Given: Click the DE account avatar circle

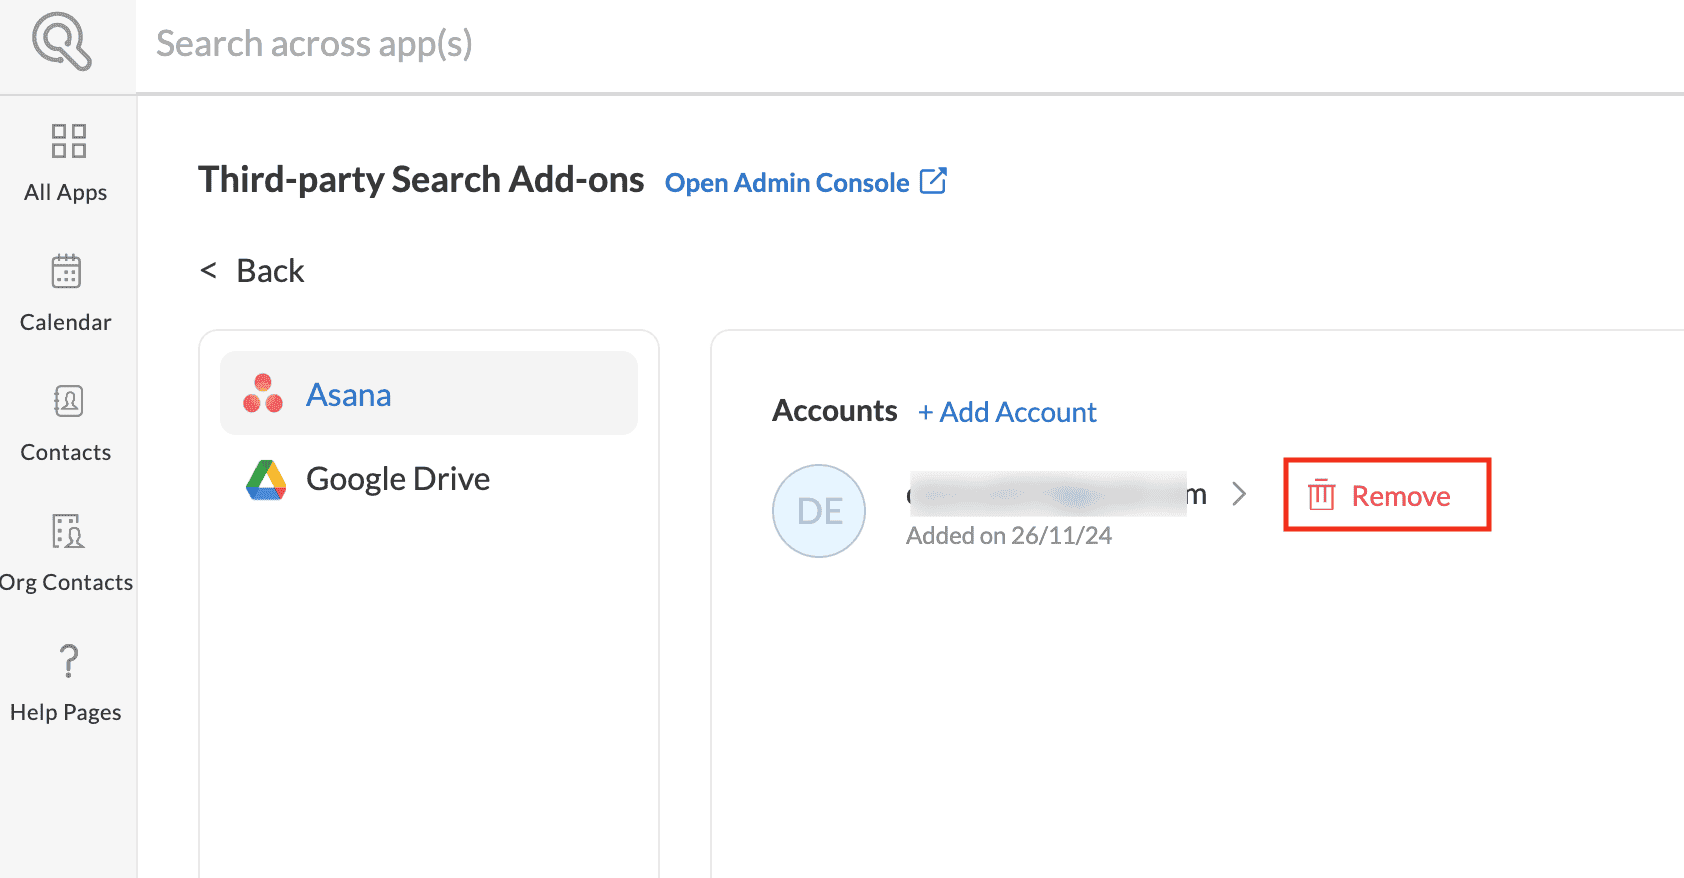Looking at the screenshot, I should (x=819, y=511).
